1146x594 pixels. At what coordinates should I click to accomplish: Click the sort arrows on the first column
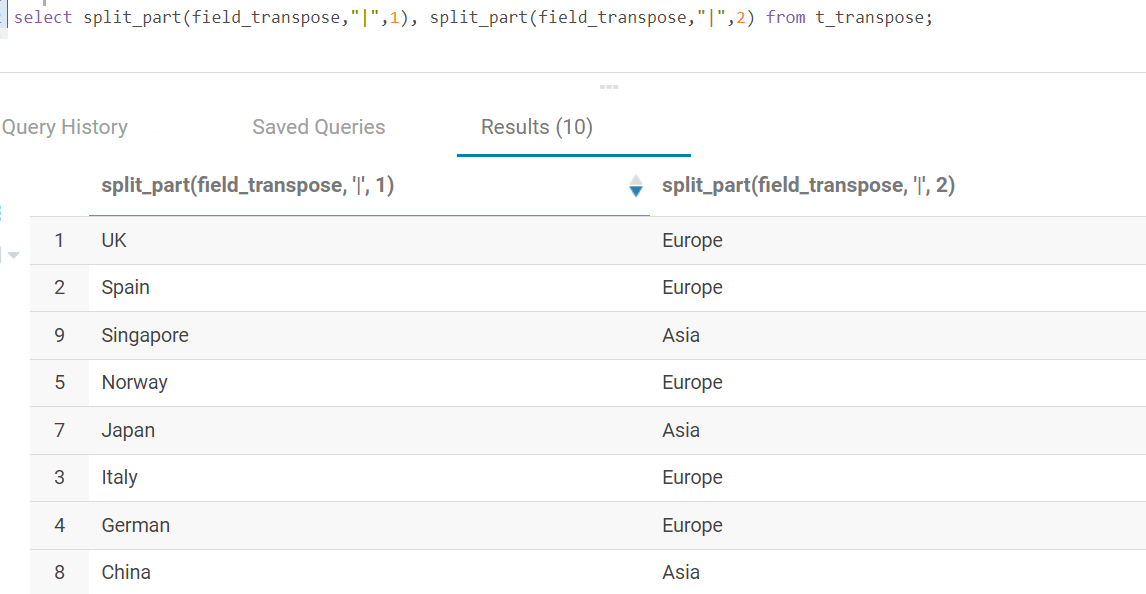(635, 186)
